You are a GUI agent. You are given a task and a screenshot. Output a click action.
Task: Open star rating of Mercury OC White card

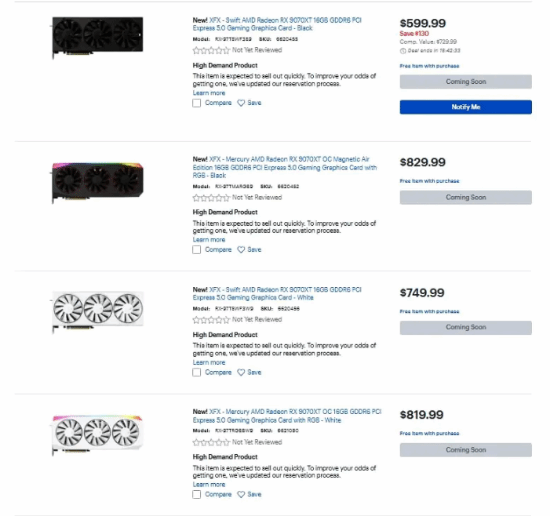pos(211,442)
